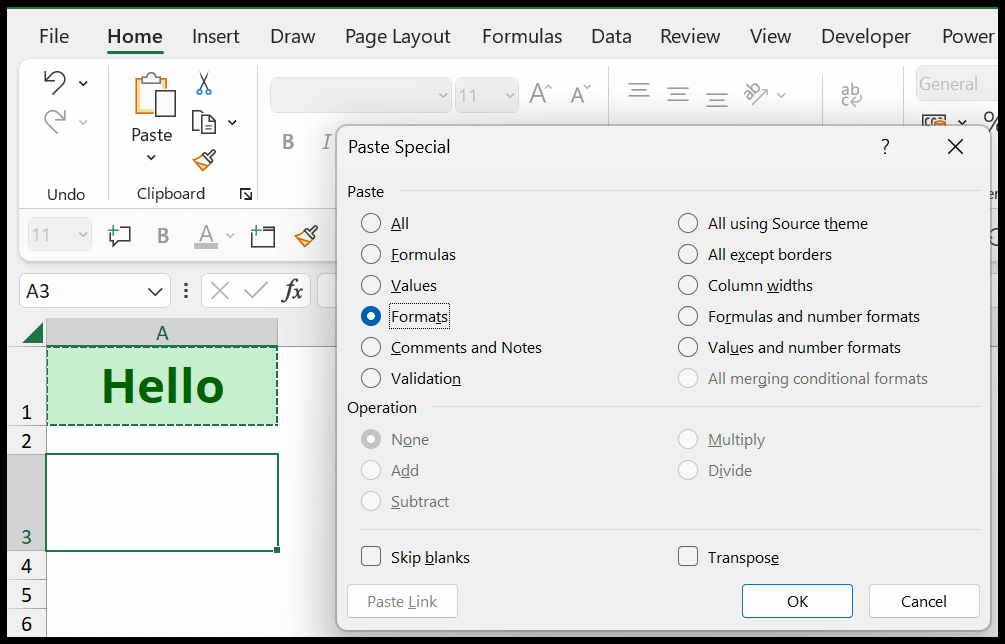Image resolution: width=1005 pixels, height=644 pixels.
Task: Click the OK button
Action: (x=796, y=600)
